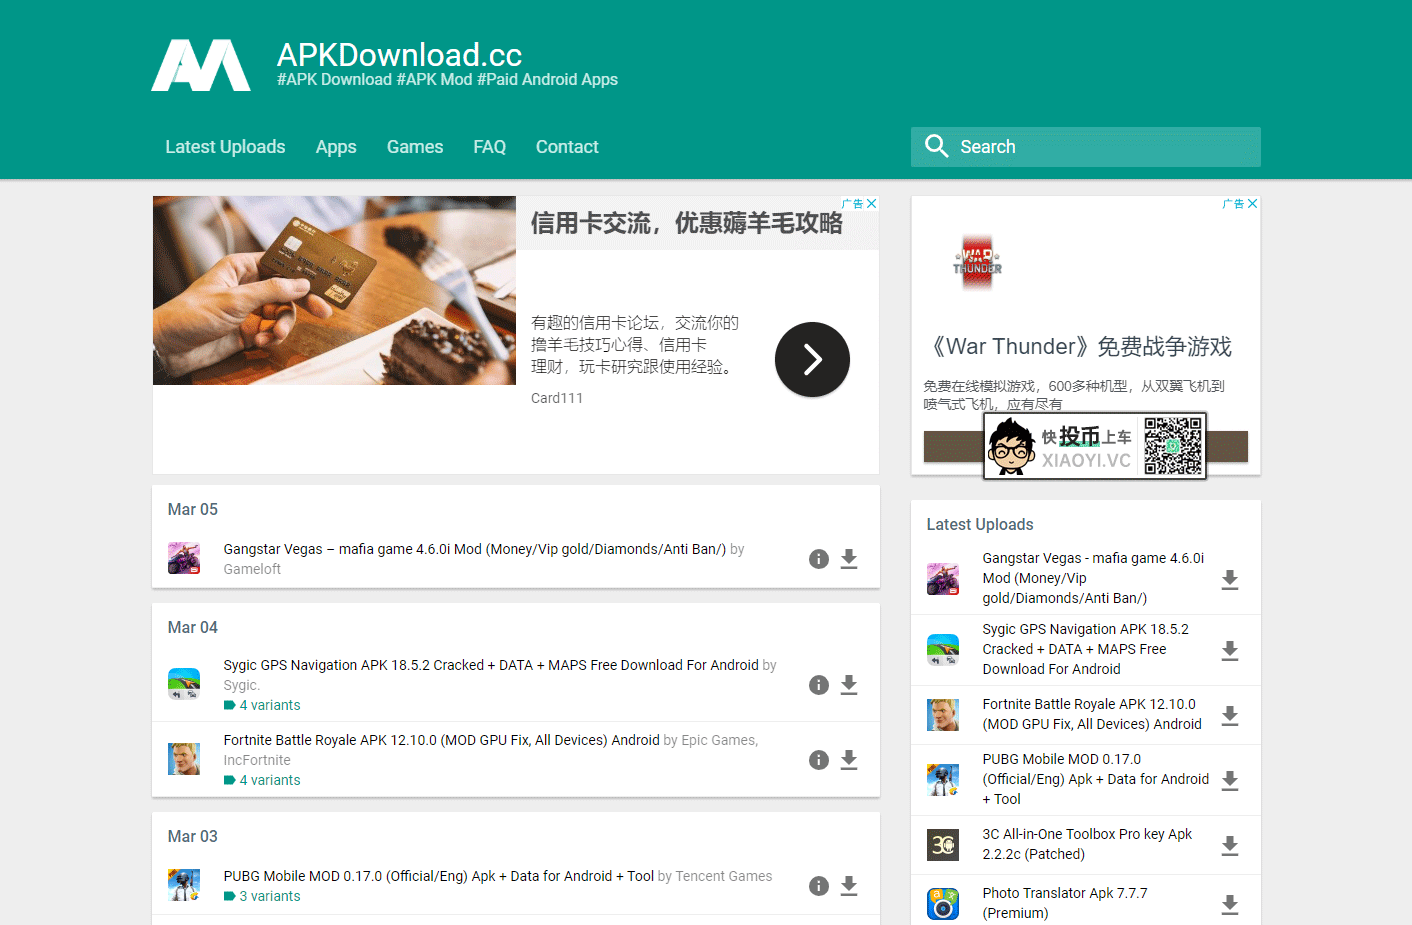Download PUBG Mobile MOD from Latest Uploads sidebar
The image size is (1412, 925).
[1230, 780]
